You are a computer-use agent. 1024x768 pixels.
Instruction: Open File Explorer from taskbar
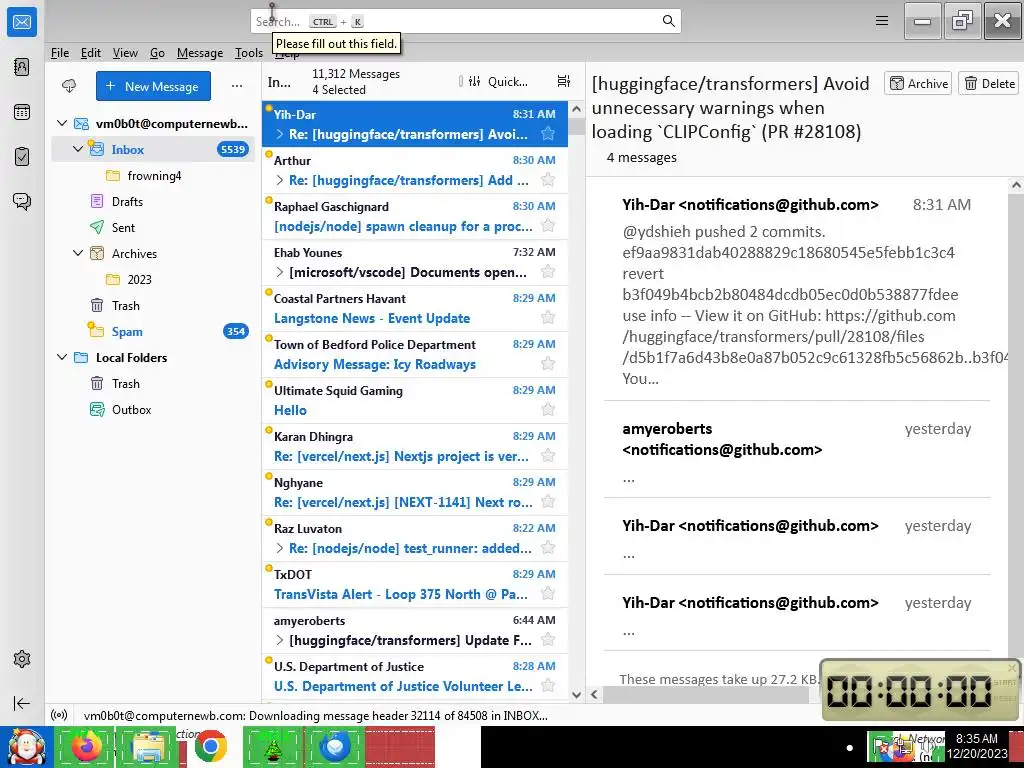(149, 747)
